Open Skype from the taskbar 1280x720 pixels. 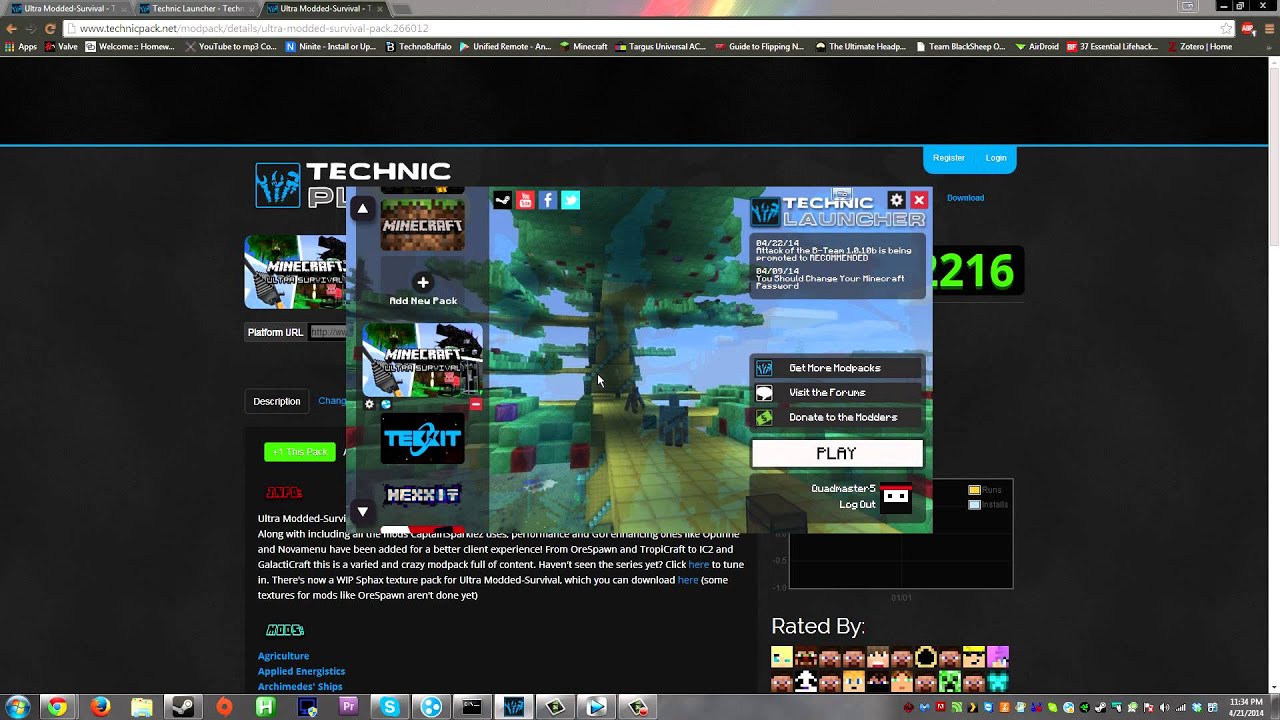point(390,707)
